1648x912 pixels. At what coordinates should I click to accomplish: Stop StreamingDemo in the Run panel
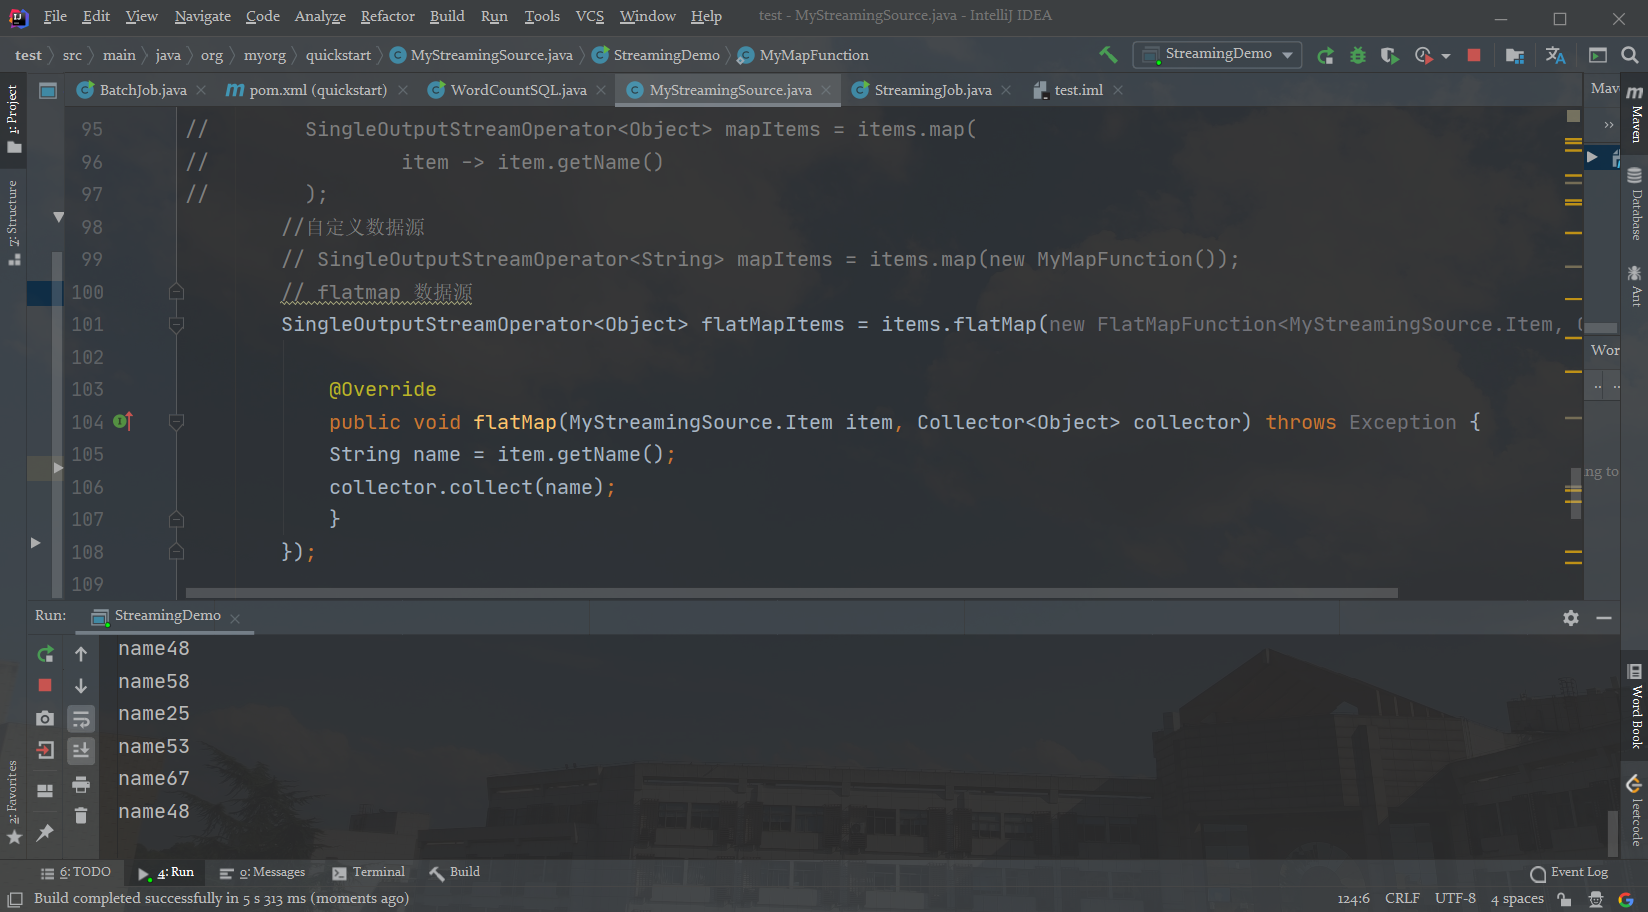pos(45,685)
